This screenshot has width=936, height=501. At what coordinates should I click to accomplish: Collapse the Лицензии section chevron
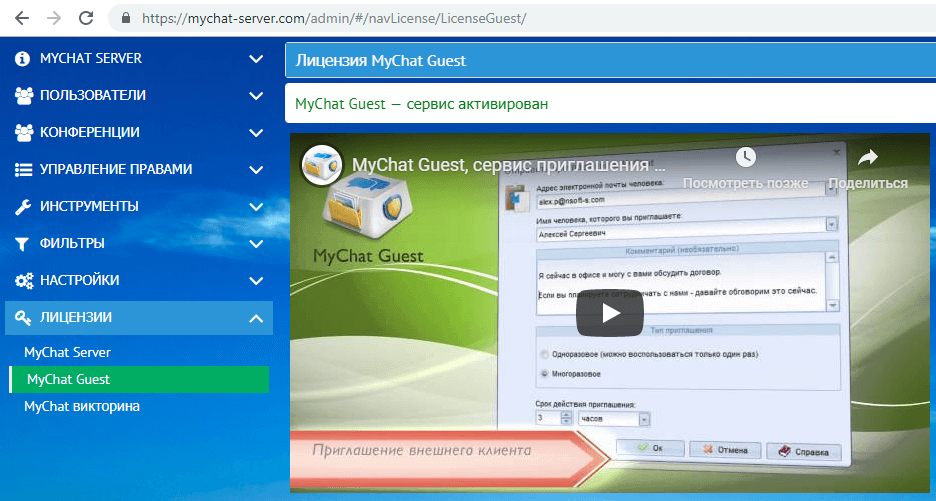(256, 318)
